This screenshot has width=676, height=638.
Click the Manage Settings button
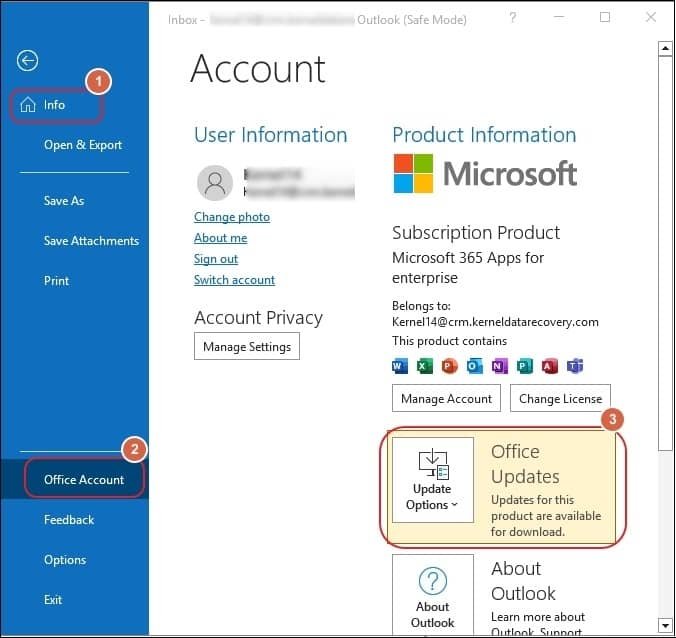pyautogui.click(x=247, y=346)
